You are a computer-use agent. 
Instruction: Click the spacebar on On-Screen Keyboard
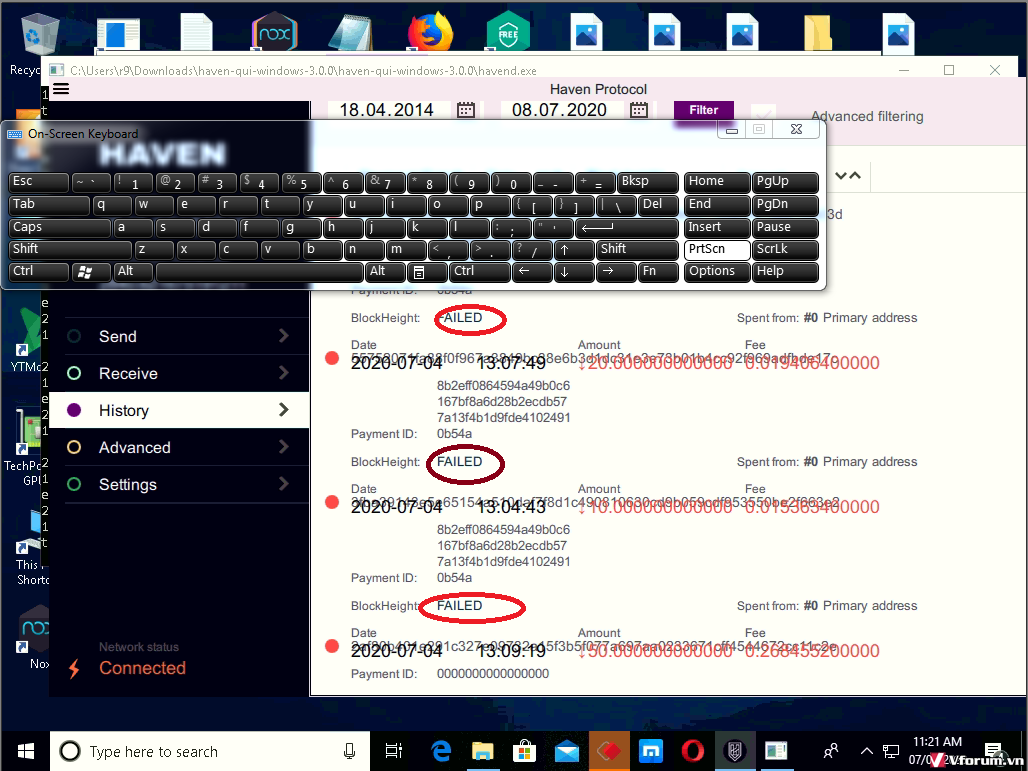260,272
